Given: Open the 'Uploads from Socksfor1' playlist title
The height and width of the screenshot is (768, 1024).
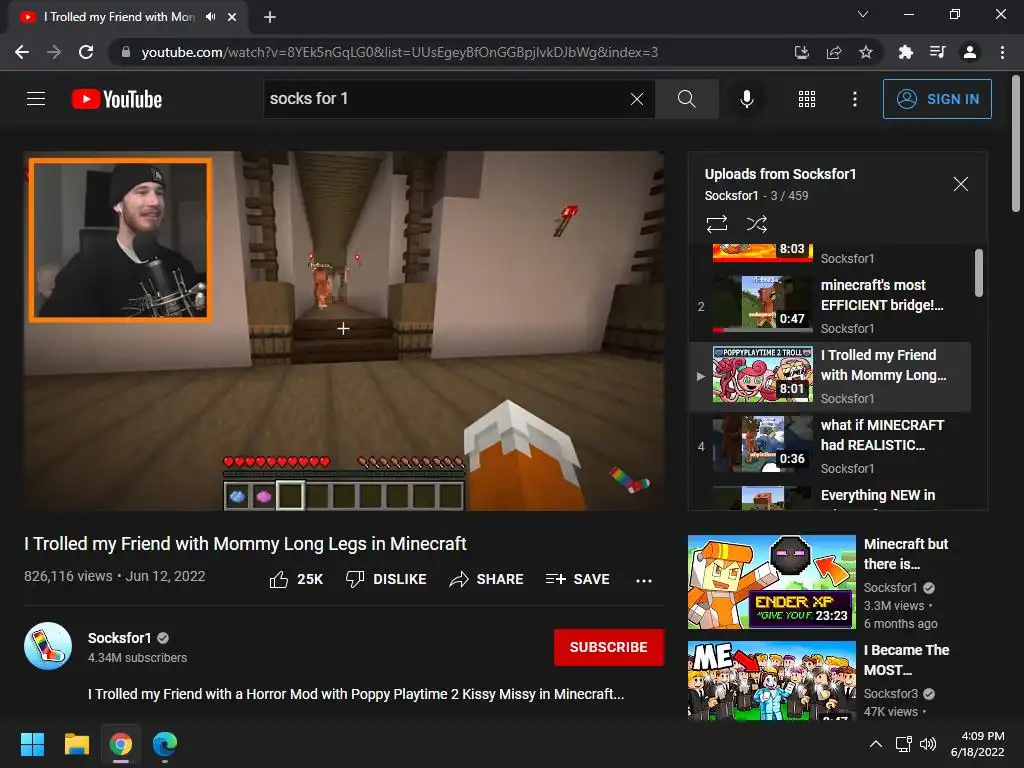Looking at the screenshot, I should point(780,174).
